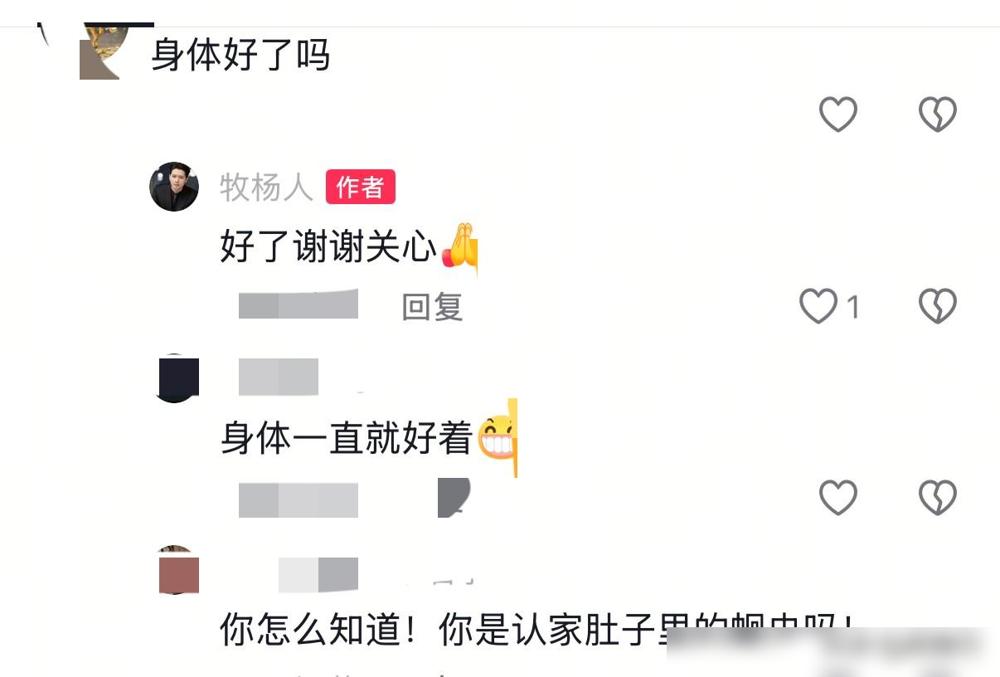Tap the comment text 身体好了吗
Screen dimensions: 1000x677
tap(240, 55)
